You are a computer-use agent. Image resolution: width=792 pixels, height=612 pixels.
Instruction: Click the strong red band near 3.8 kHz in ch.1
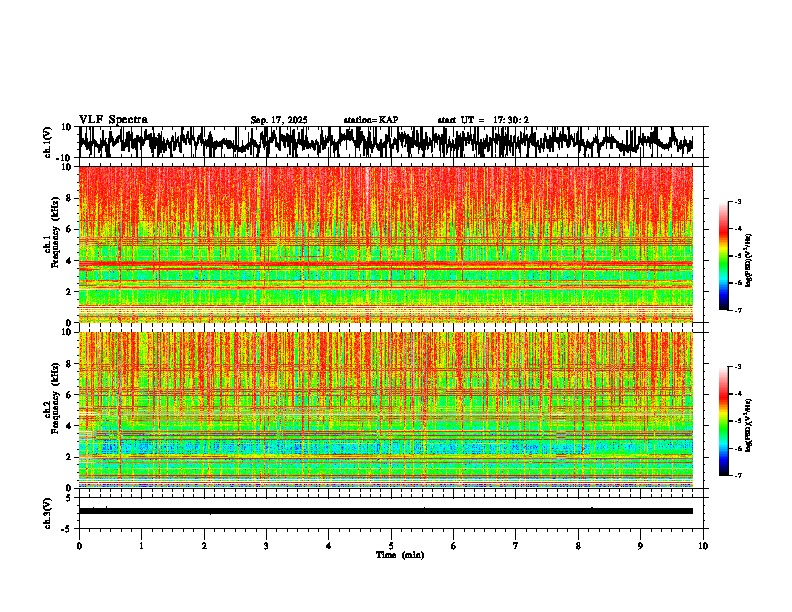click(386, 264)
